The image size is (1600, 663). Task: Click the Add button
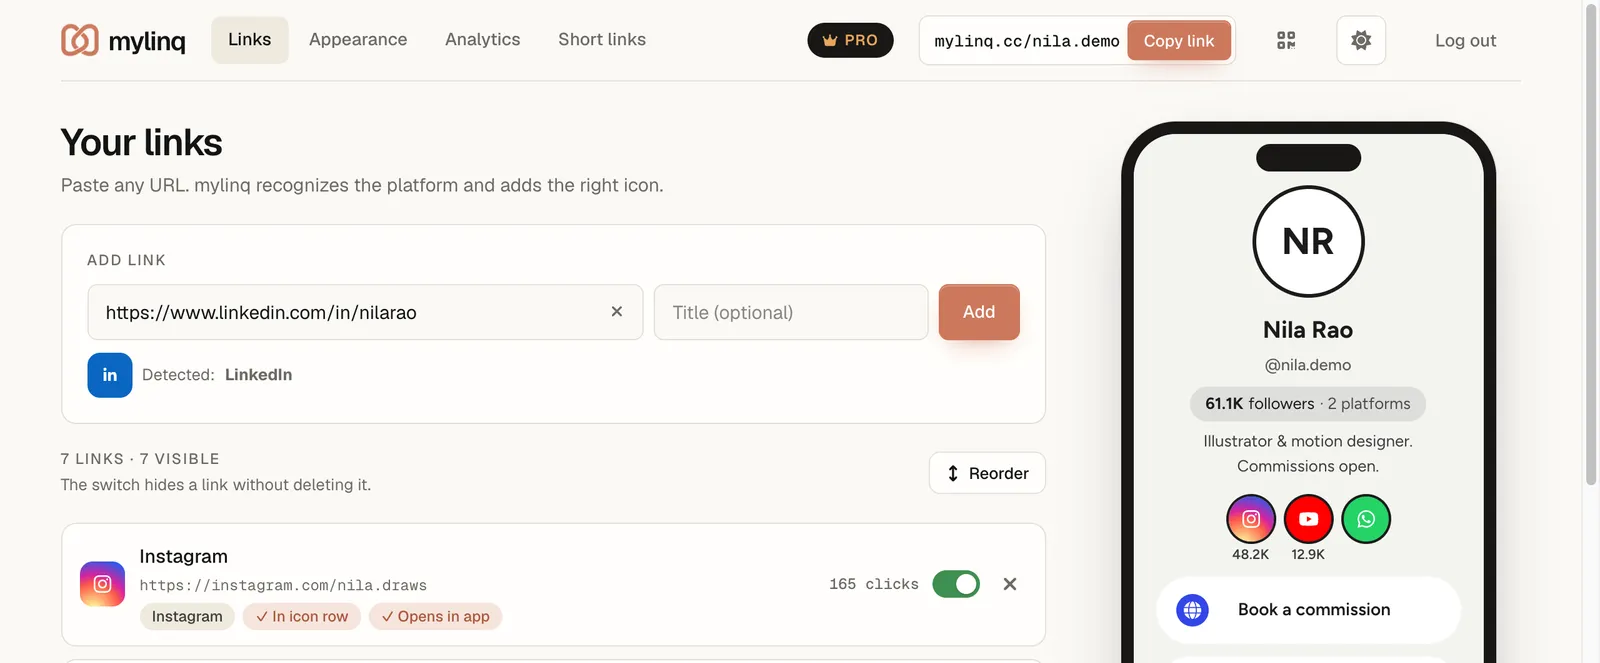pyautogui.click(x=979, y=312)
